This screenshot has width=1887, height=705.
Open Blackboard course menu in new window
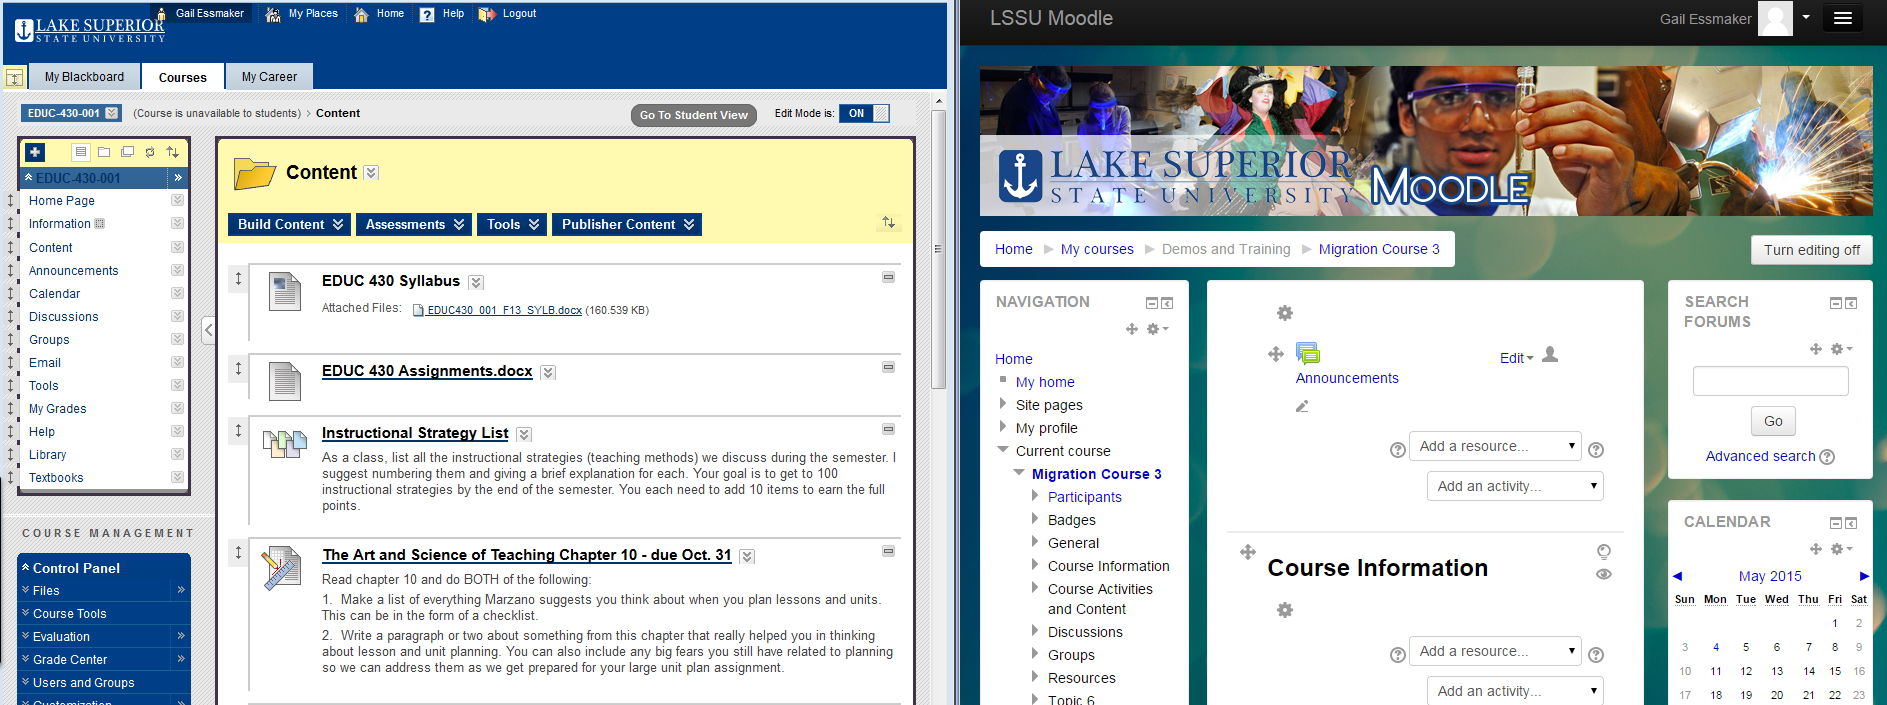tap(127, 152)
